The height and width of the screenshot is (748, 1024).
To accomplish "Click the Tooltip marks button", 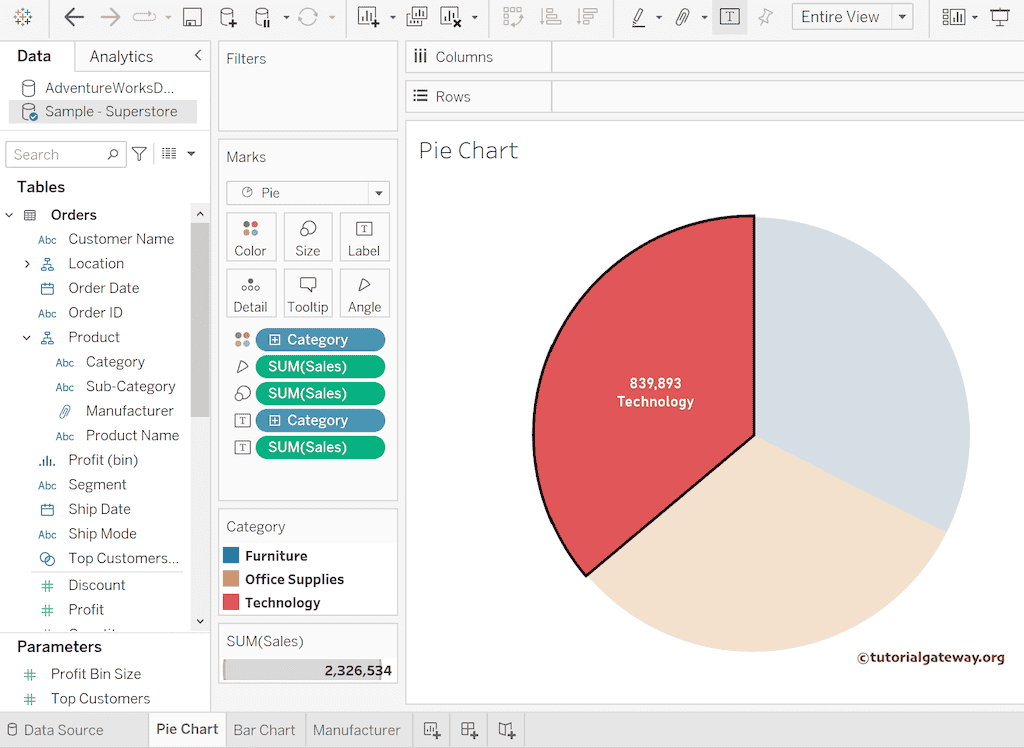I will (x=307, y=294).
